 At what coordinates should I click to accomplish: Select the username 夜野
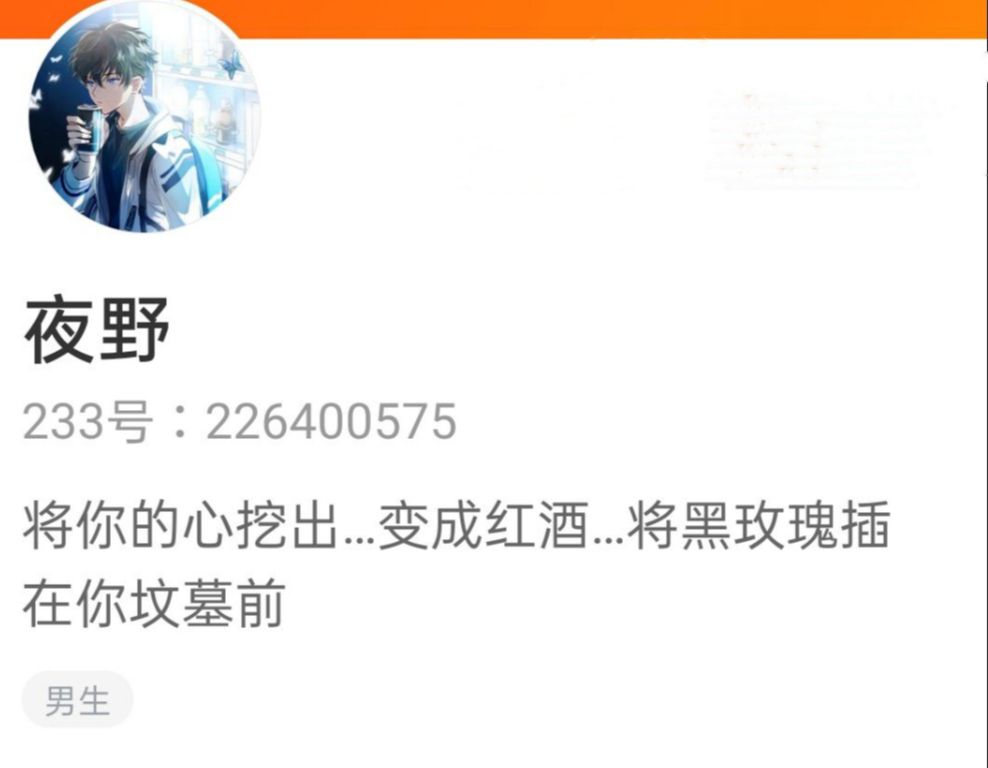[96, 330]
